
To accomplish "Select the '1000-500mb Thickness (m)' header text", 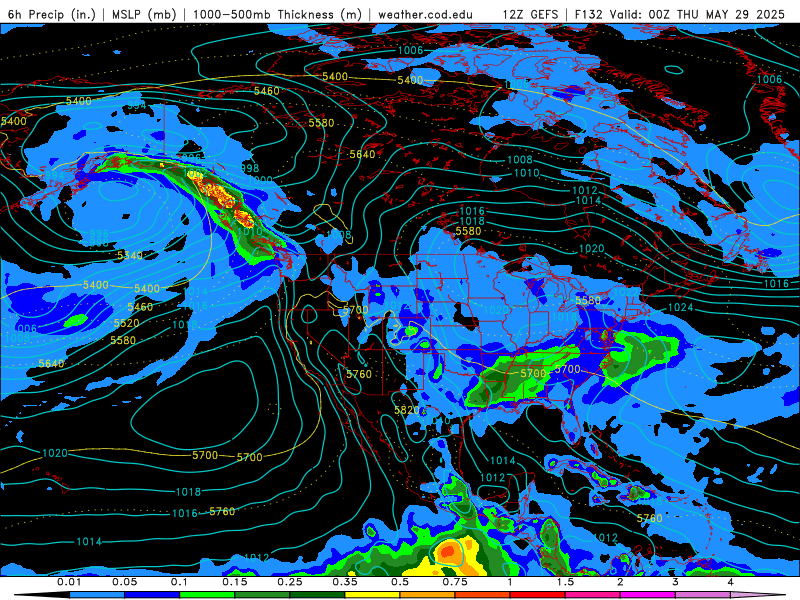I will (x=278, y=14).
